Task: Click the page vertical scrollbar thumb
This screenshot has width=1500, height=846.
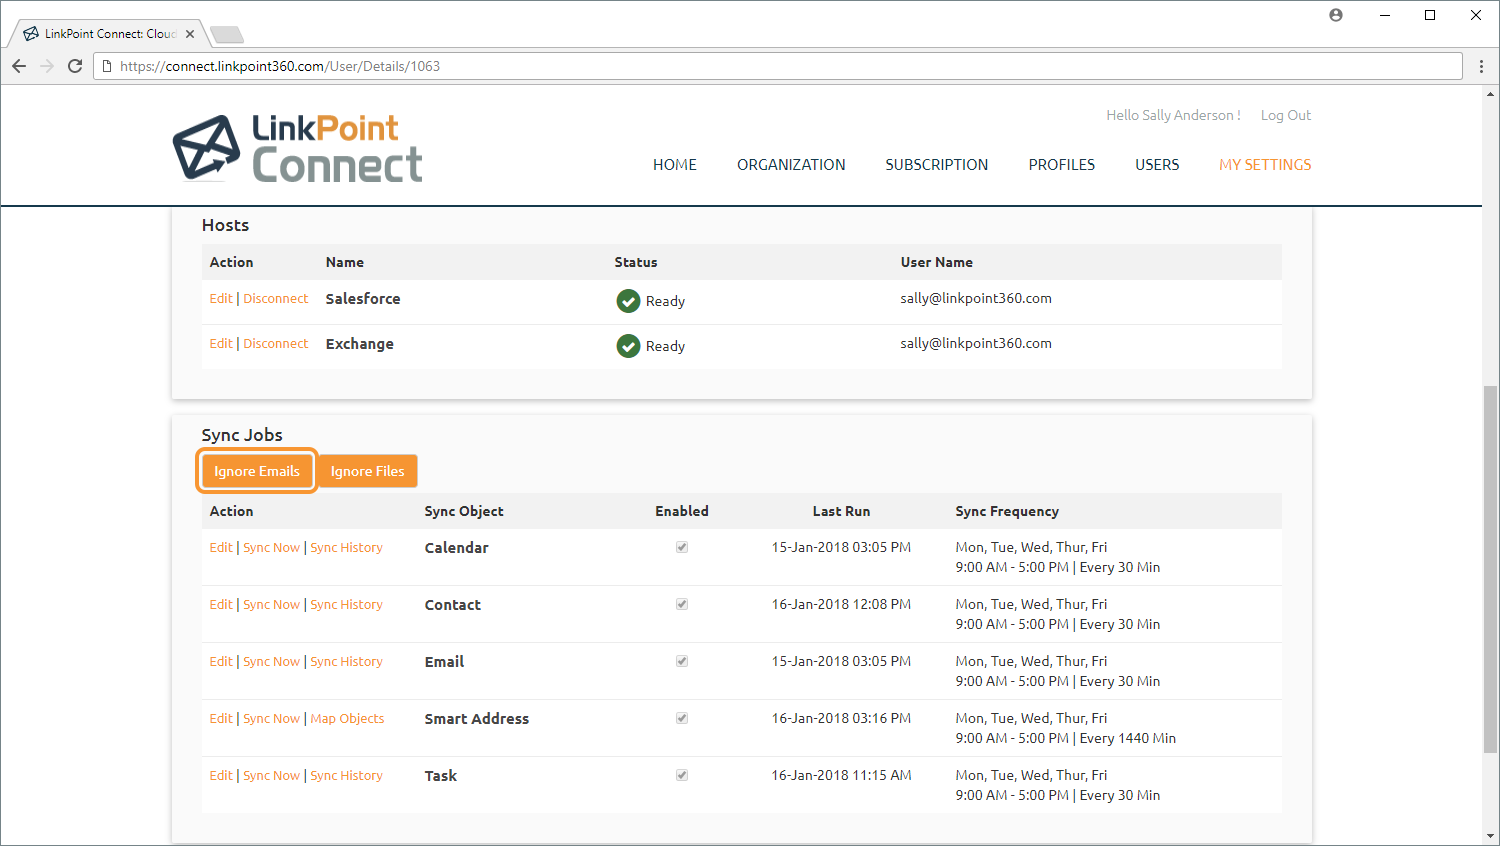Action: [x=1491, y=569]
